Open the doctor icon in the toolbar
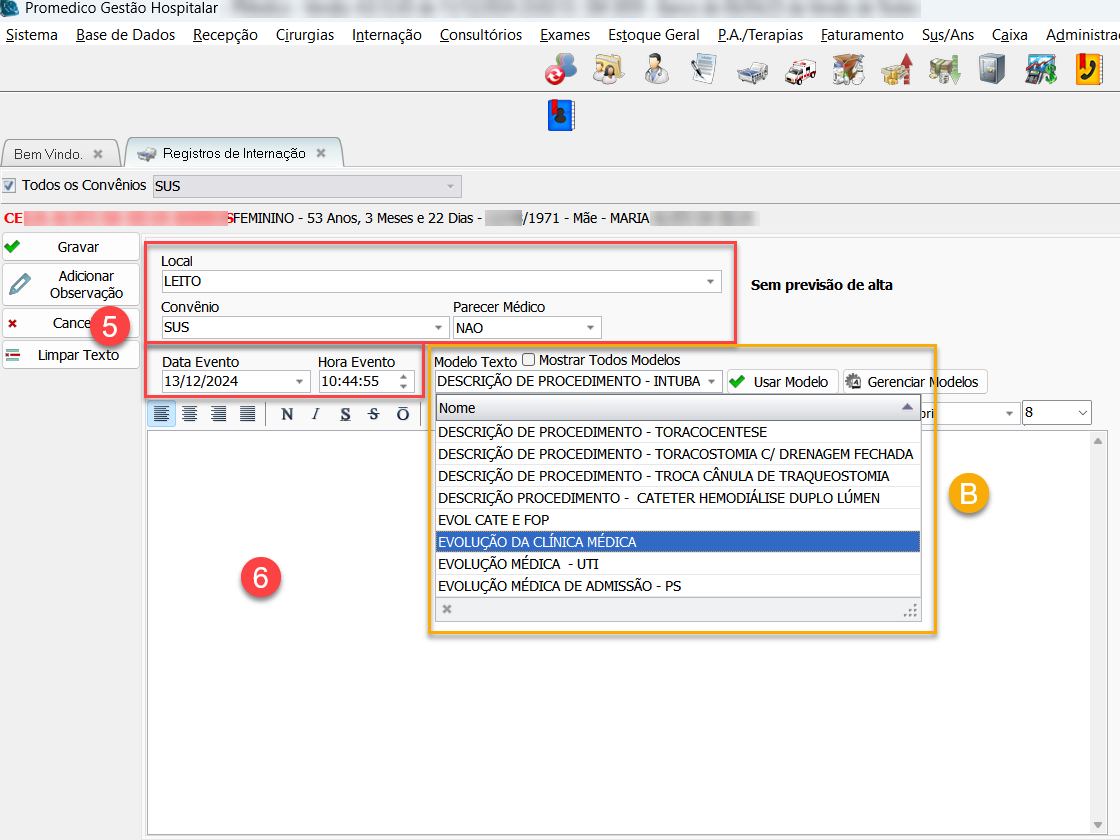 [656, 71]
